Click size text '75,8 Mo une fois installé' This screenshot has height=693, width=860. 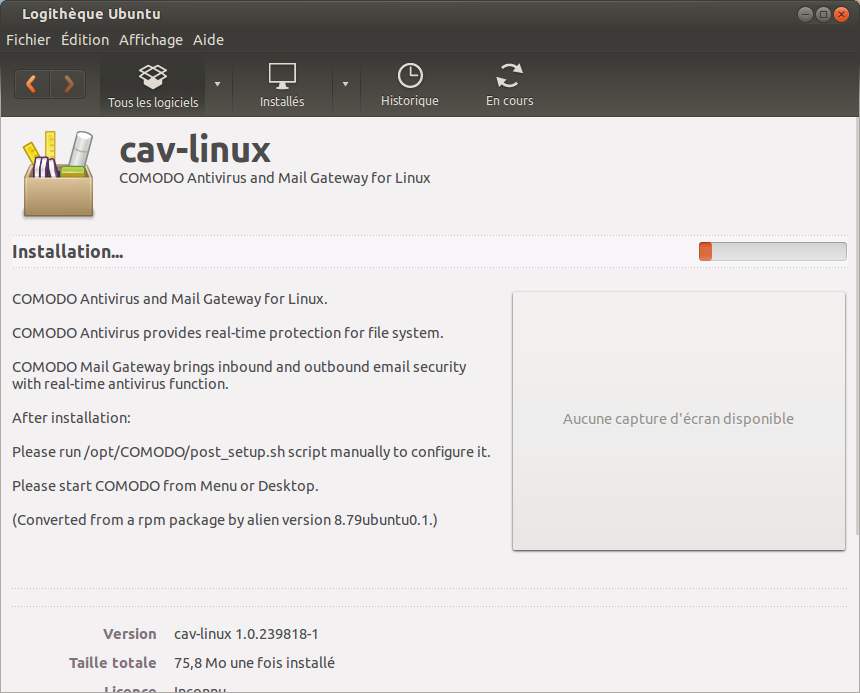pyautogui.click(x=254, y=663)
